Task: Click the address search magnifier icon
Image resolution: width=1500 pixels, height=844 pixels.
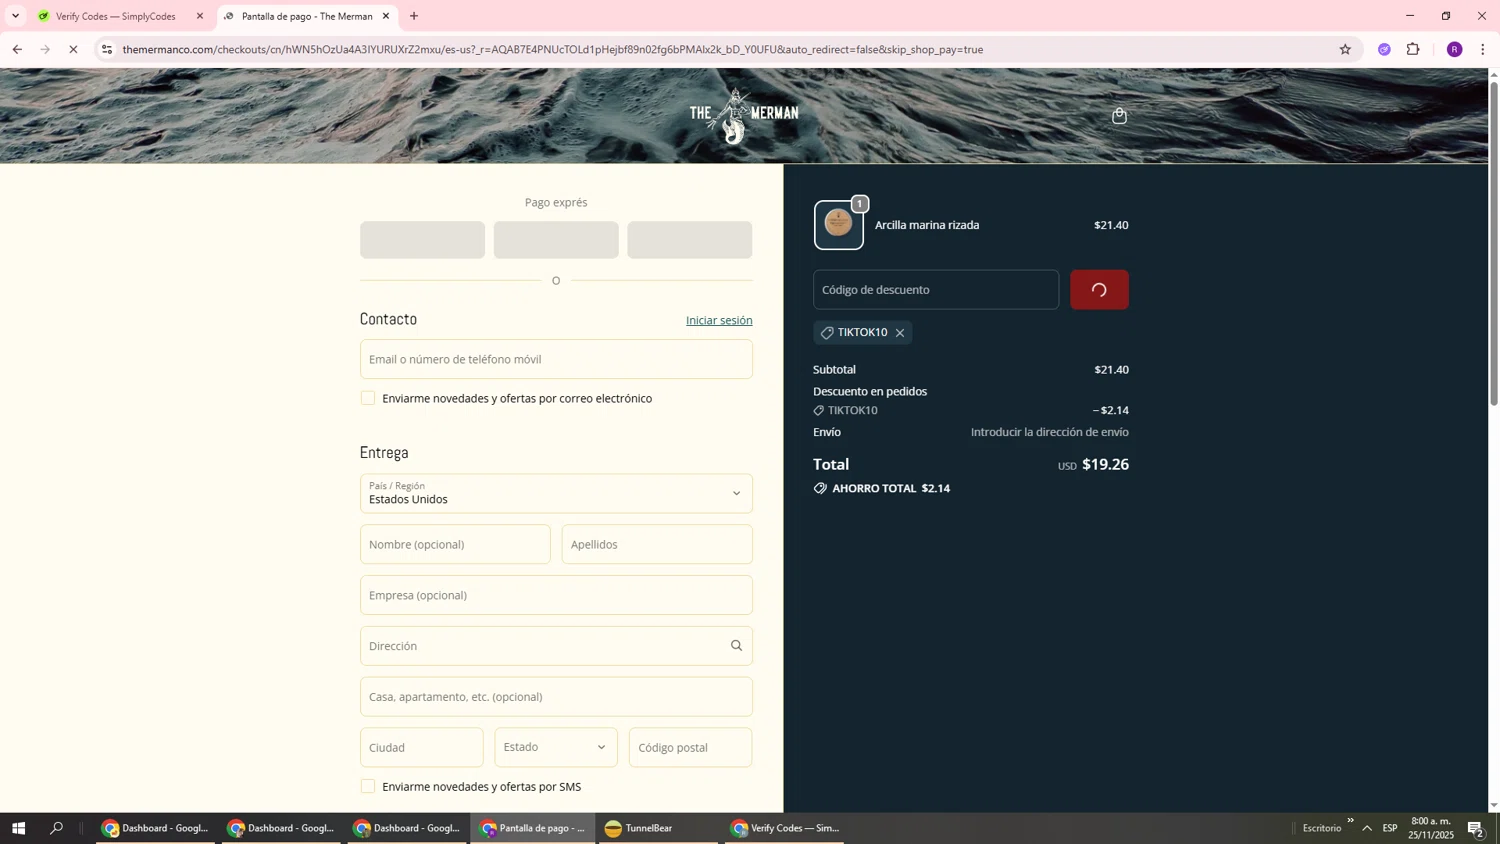Action: coord(736,646)
